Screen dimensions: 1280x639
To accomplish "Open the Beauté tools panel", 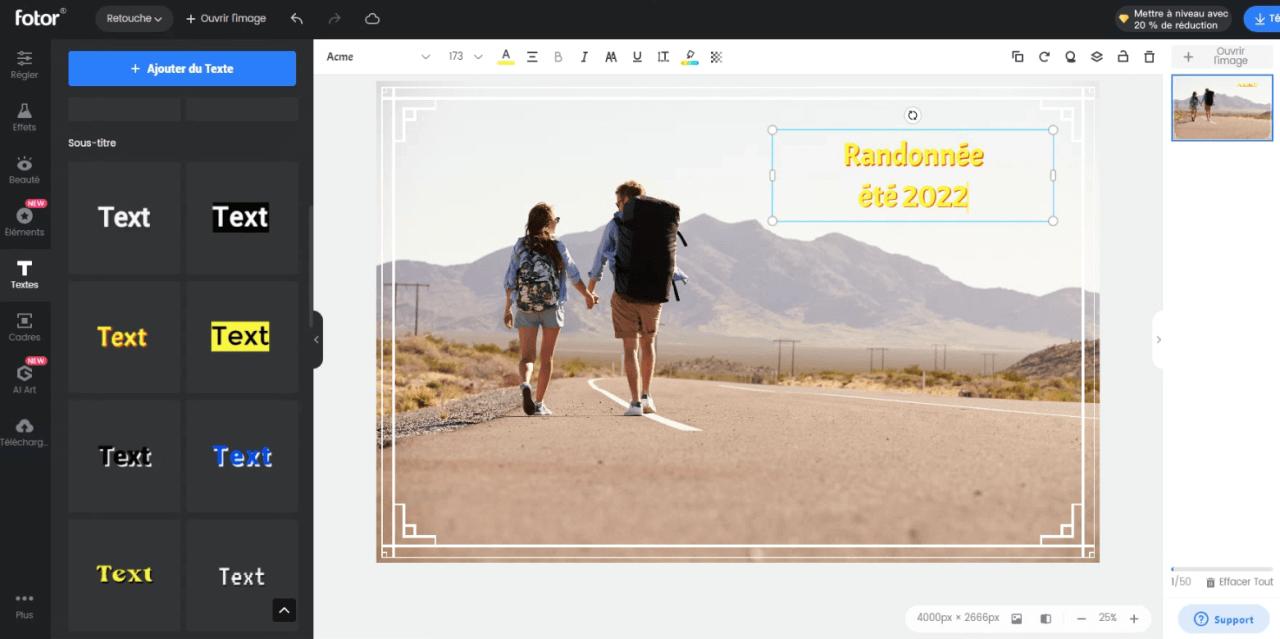I will click(x=24, y=170).
